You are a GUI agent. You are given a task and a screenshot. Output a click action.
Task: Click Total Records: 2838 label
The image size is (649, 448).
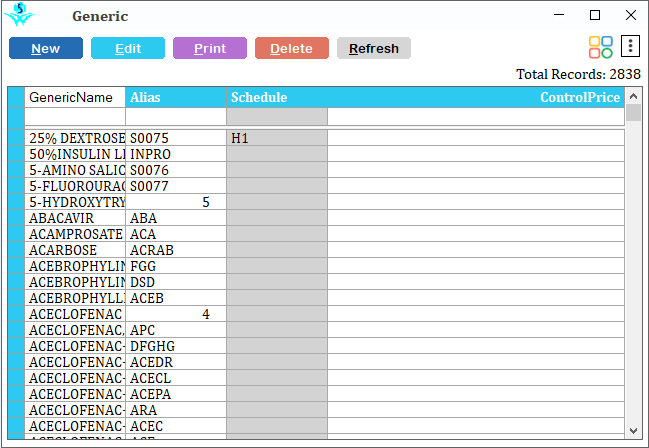(578, 74)
